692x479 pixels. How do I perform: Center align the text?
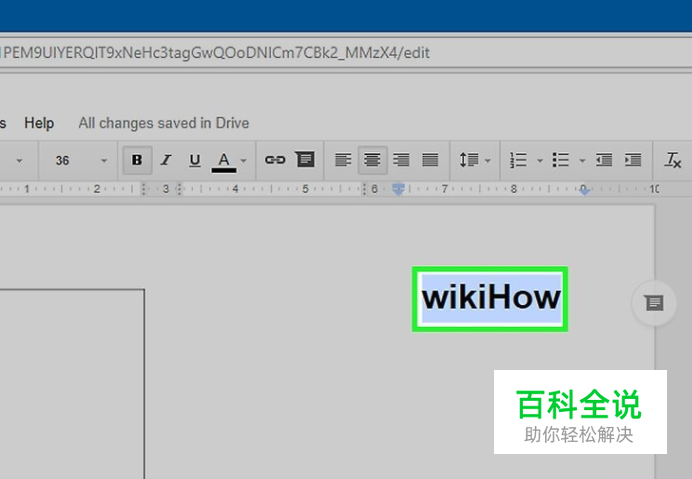[x=372, y=160]
